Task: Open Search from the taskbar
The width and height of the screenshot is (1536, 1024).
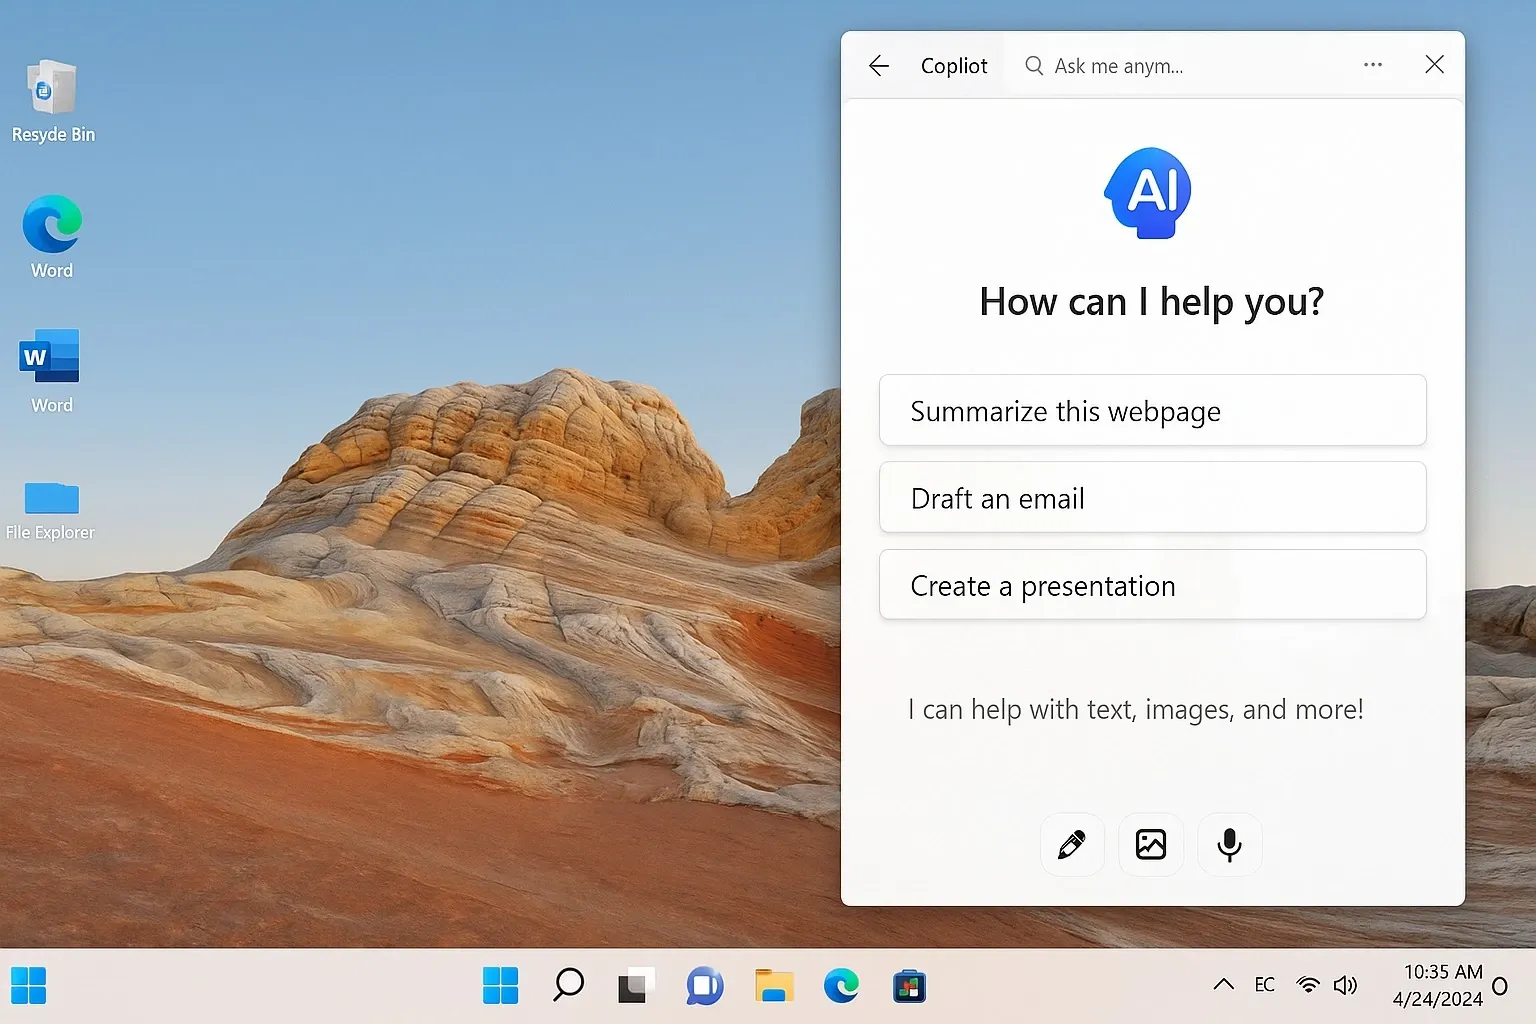Action: pos(567,986)
